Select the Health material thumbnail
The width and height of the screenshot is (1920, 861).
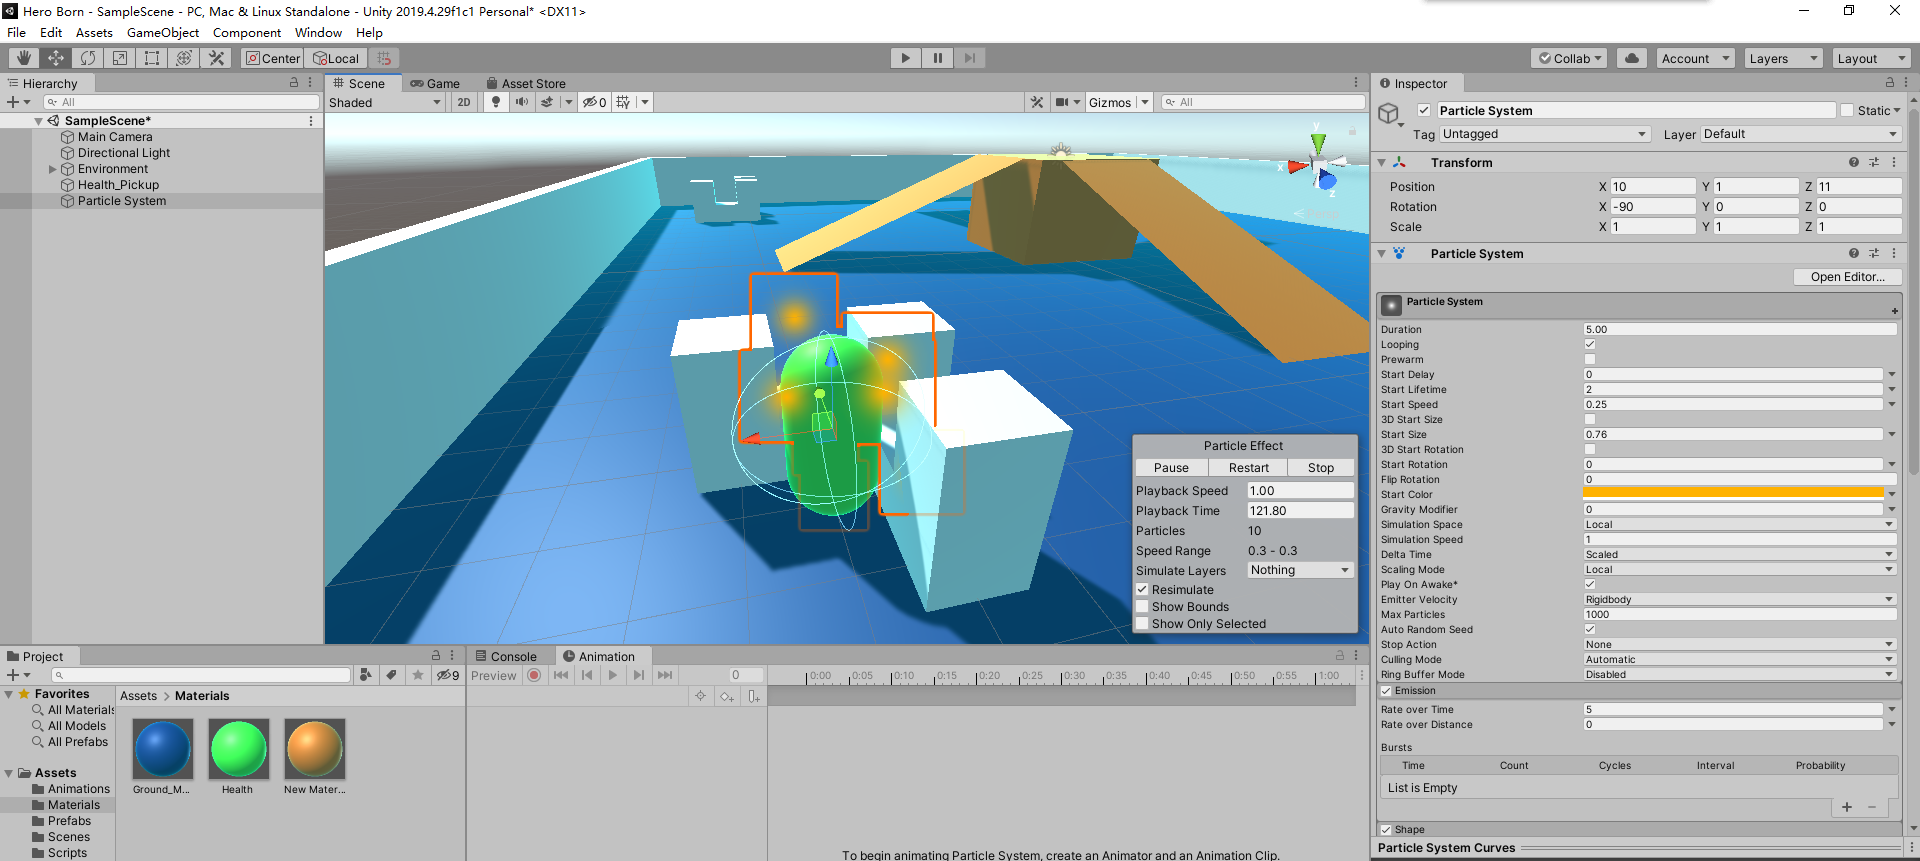[238, 749]
